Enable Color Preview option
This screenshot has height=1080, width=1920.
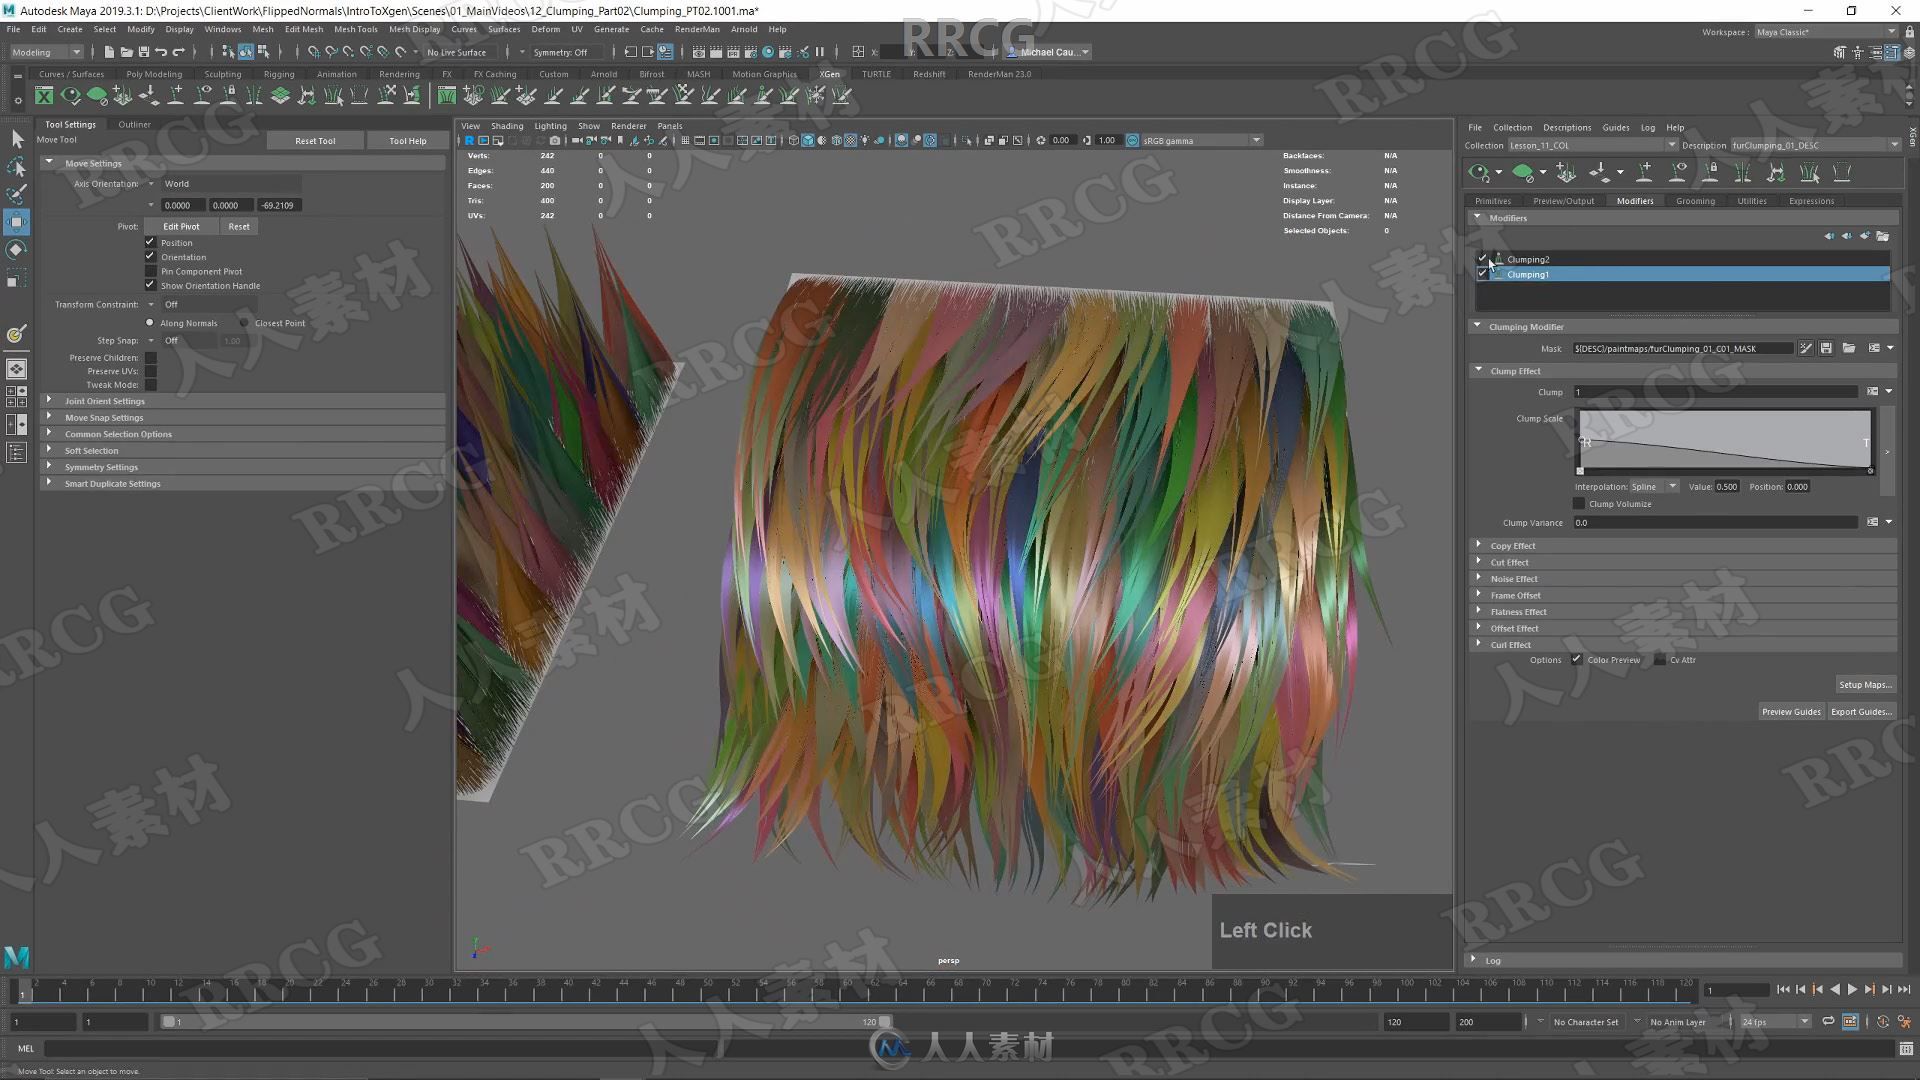point(1577,659)
